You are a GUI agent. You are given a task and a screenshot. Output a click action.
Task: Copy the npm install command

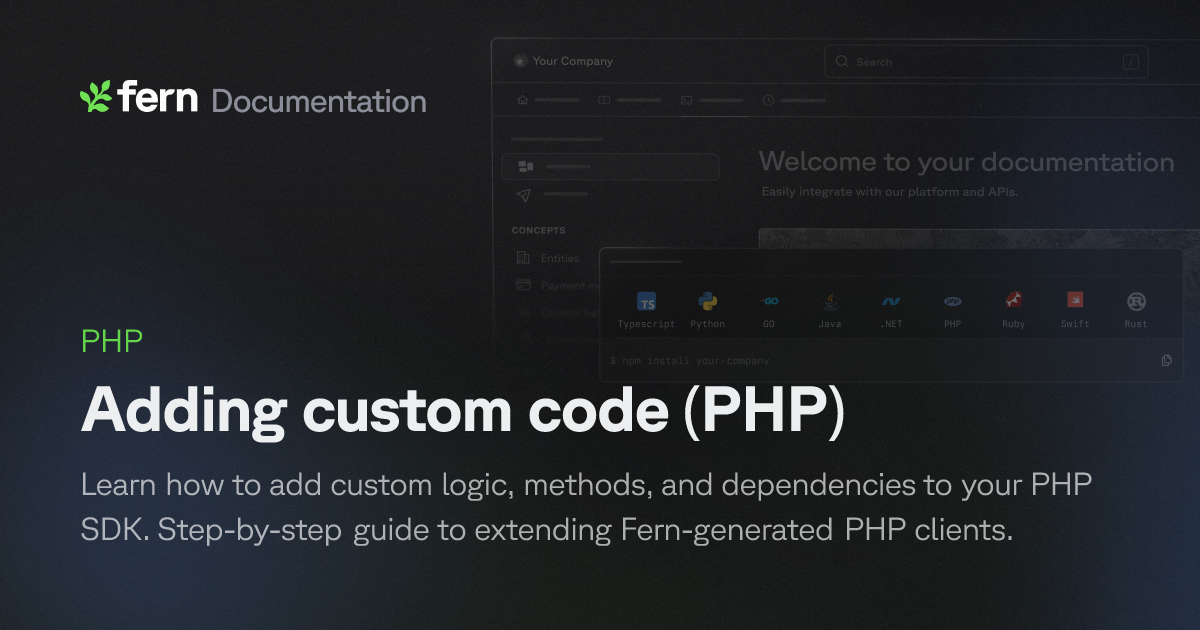point(1166,360)
